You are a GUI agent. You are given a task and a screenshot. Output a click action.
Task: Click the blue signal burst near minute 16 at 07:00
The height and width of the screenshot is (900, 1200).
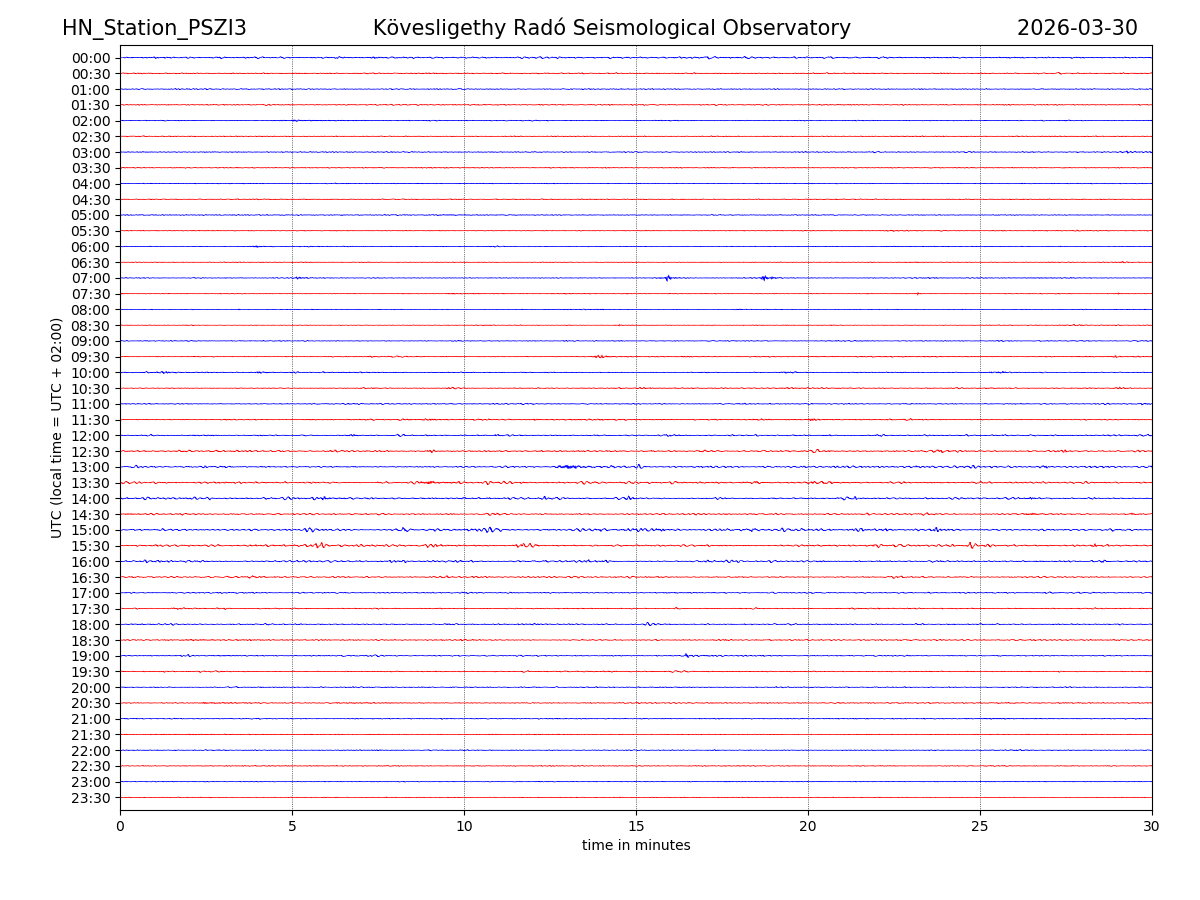point(668,278)
